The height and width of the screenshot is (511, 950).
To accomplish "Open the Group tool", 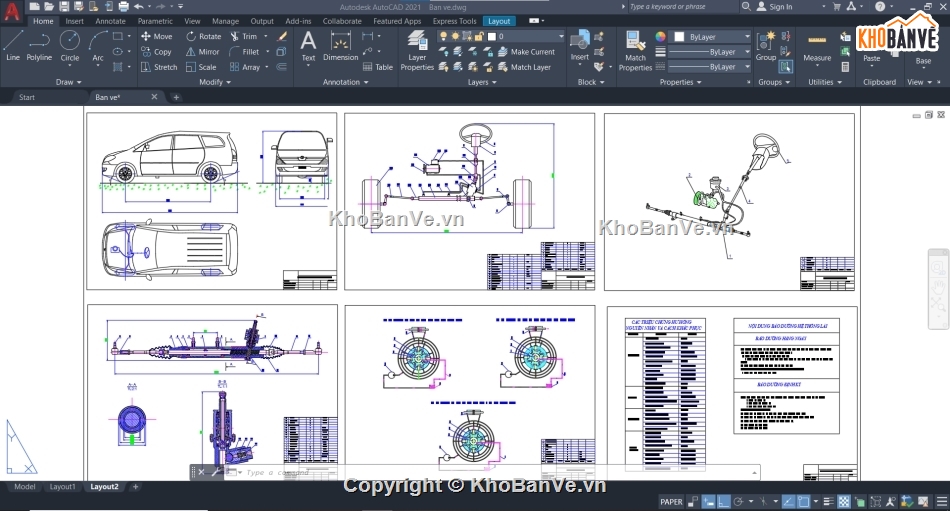I will 766,46.
